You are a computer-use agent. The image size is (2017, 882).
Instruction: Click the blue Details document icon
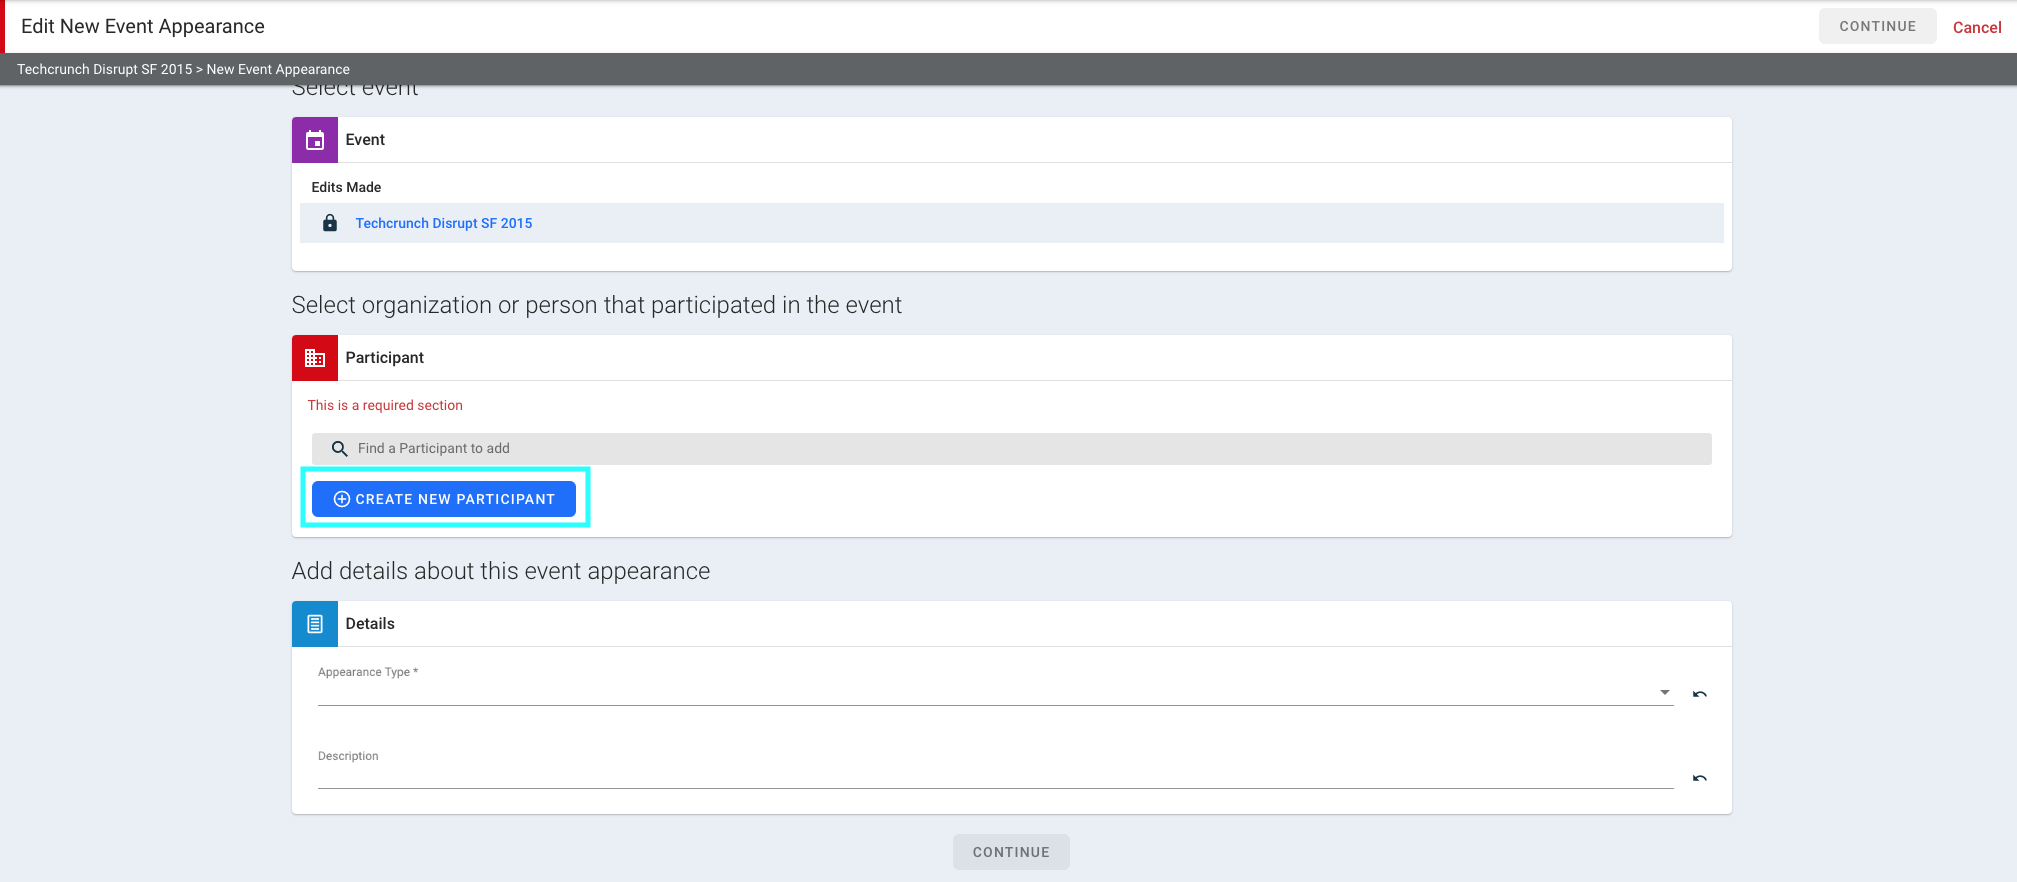tap(315, 624)
